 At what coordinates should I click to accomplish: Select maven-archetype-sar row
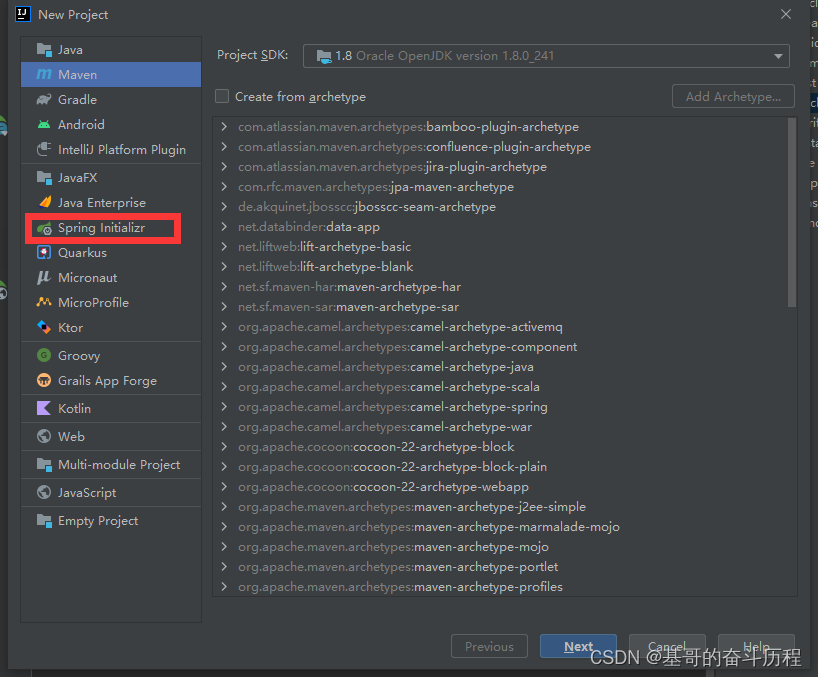pos(501,307)
